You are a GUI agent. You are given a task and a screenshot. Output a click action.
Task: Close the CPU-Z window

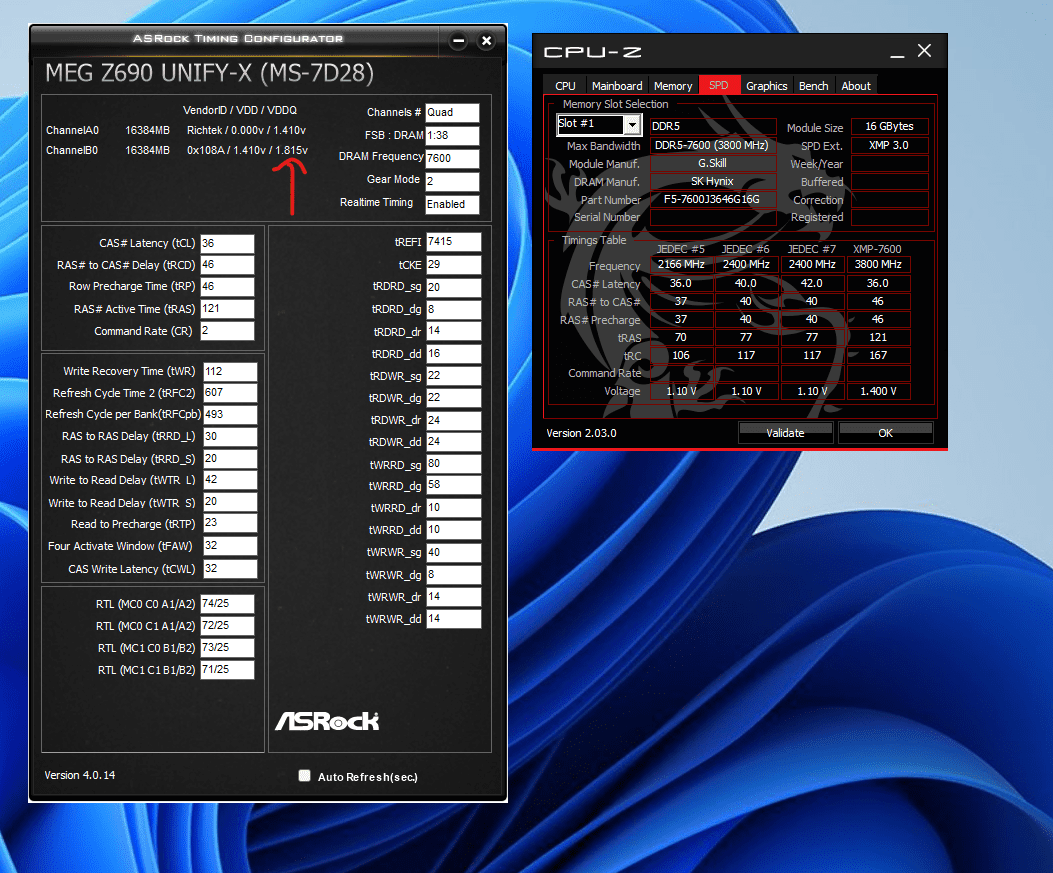(925, 51)
